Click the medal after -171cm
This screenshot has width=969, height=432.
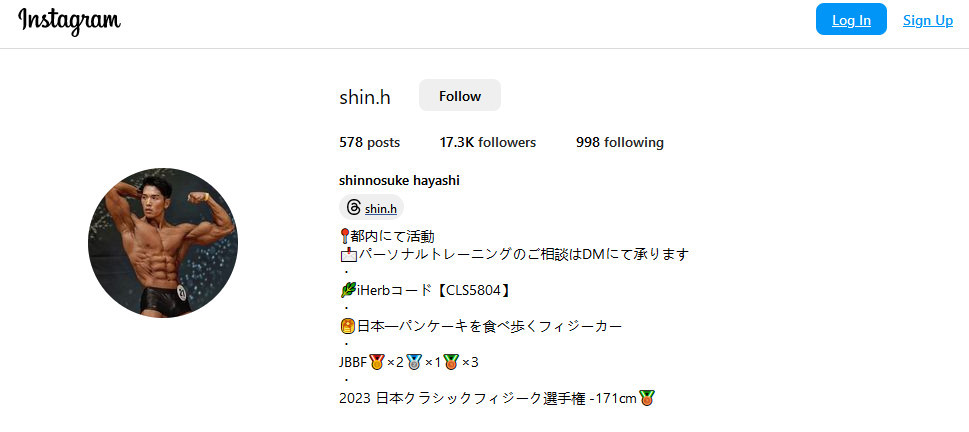[646, 398]
